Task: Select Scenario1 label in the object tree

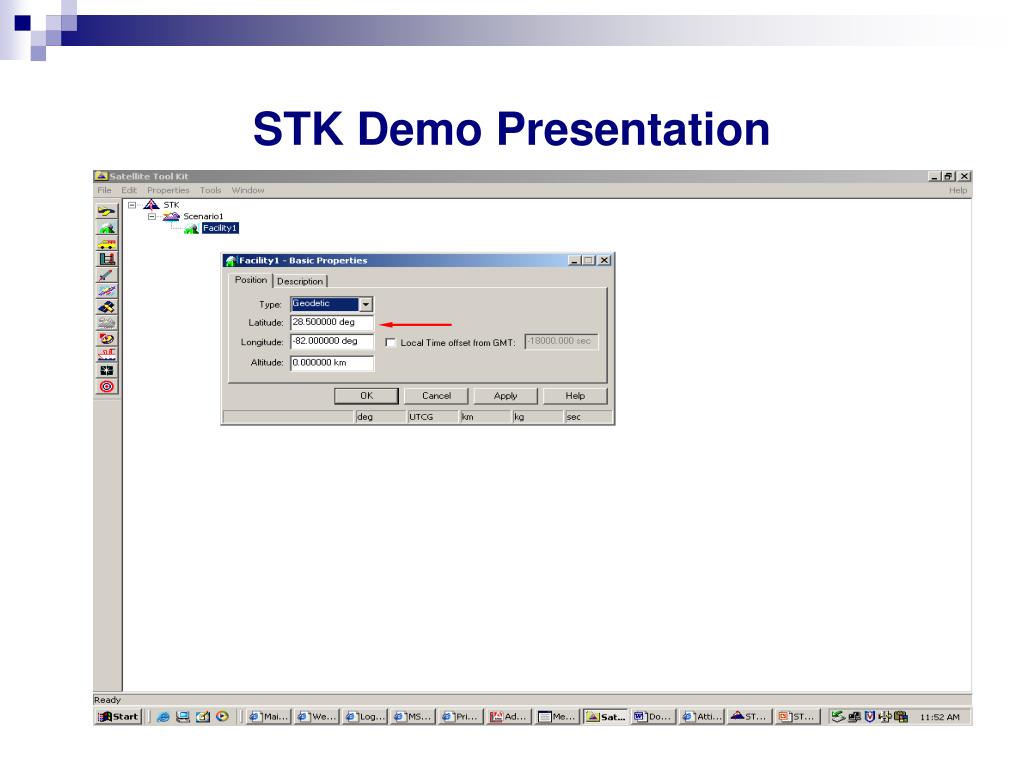Action: tap(203, 216)
